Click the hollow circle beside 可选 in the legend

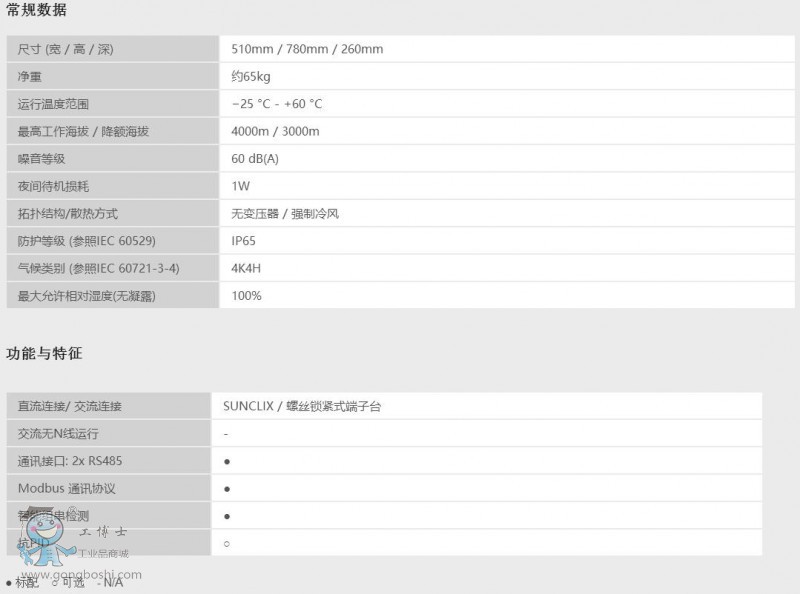tap(54, 582)
